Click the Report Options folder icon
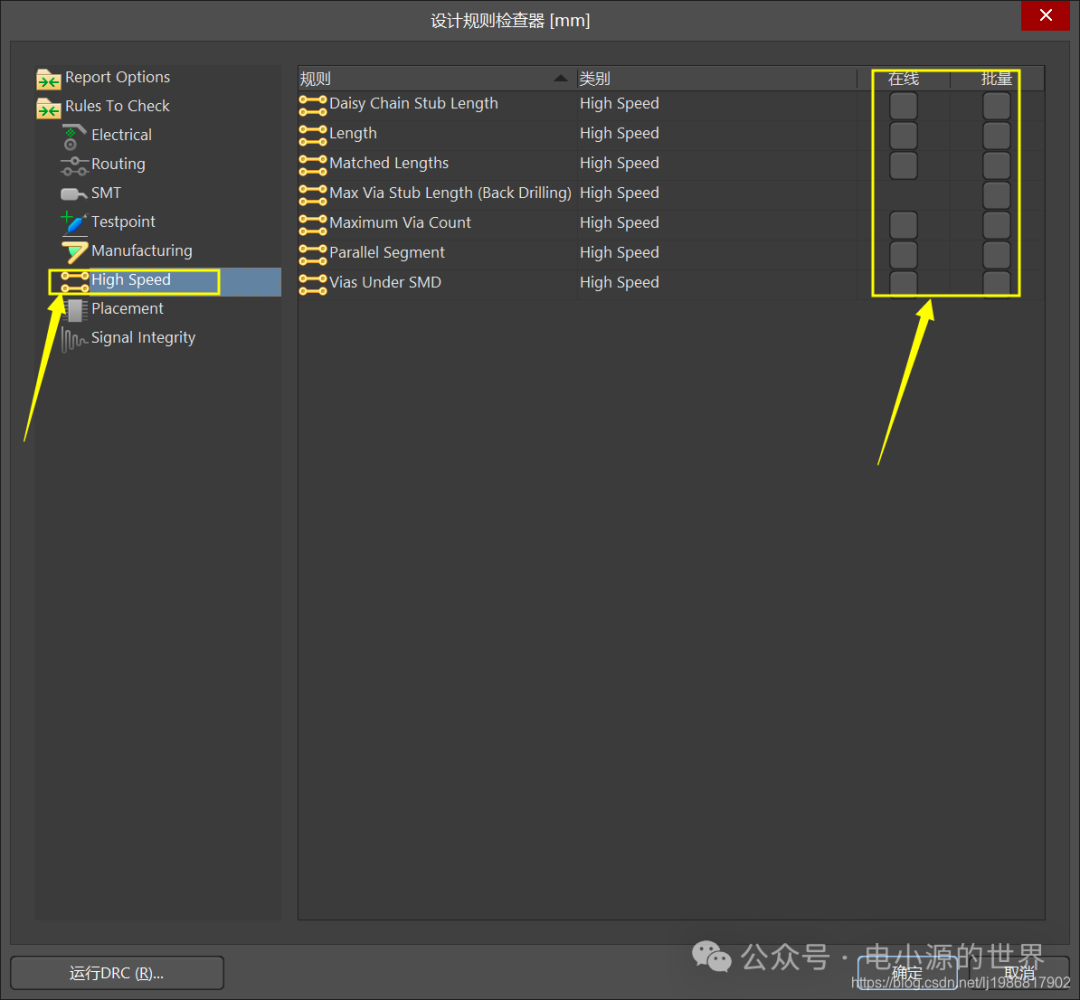Screen dimensions: 1080x1000 (x=48, y=79)
